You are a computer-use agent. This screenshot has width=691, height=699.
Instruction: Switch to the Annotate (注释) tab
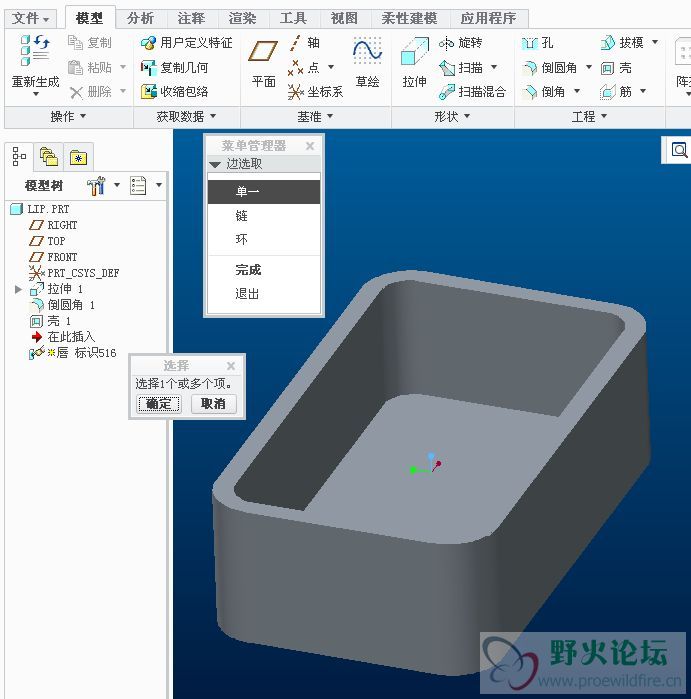click(191, 18)
